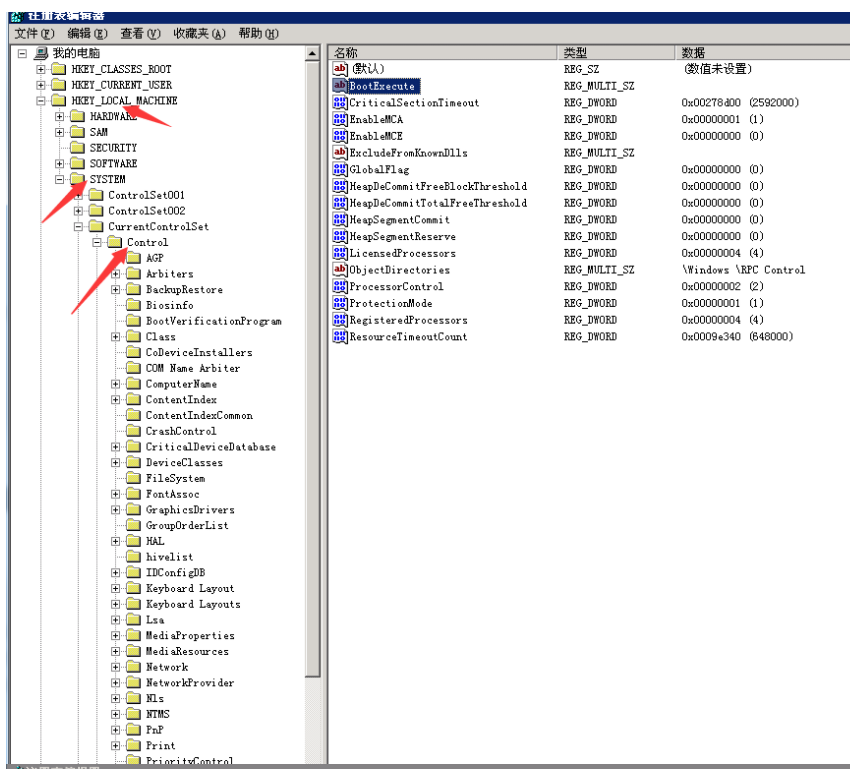
Task: Select the ExcludeFromKnownDlls string icon
Action: tap(340, 153)
